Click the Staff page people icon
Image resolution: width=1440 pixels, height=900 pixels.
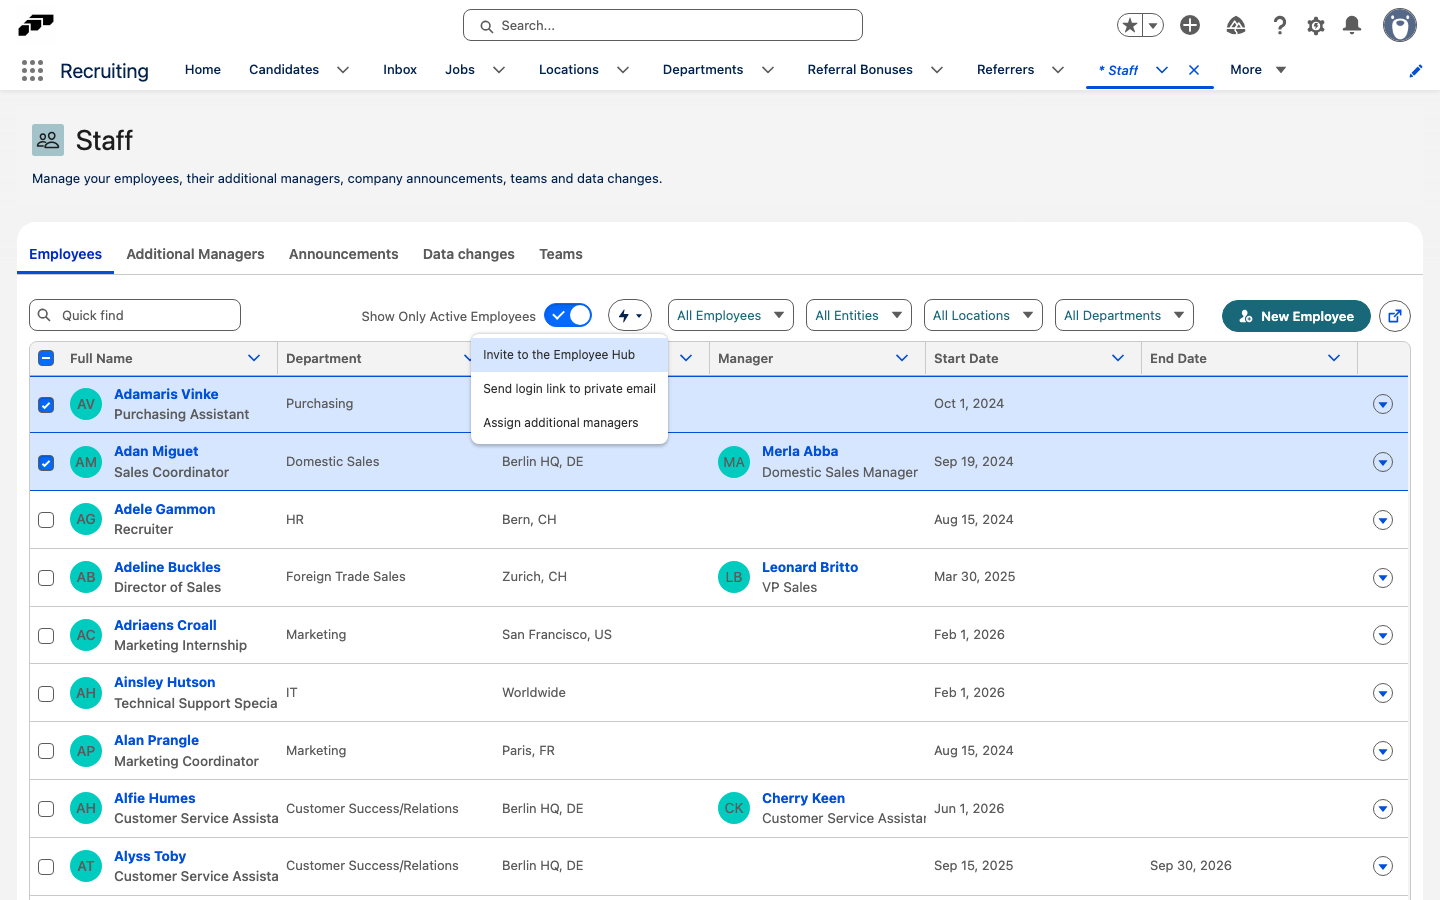click(x=48, y=140)
